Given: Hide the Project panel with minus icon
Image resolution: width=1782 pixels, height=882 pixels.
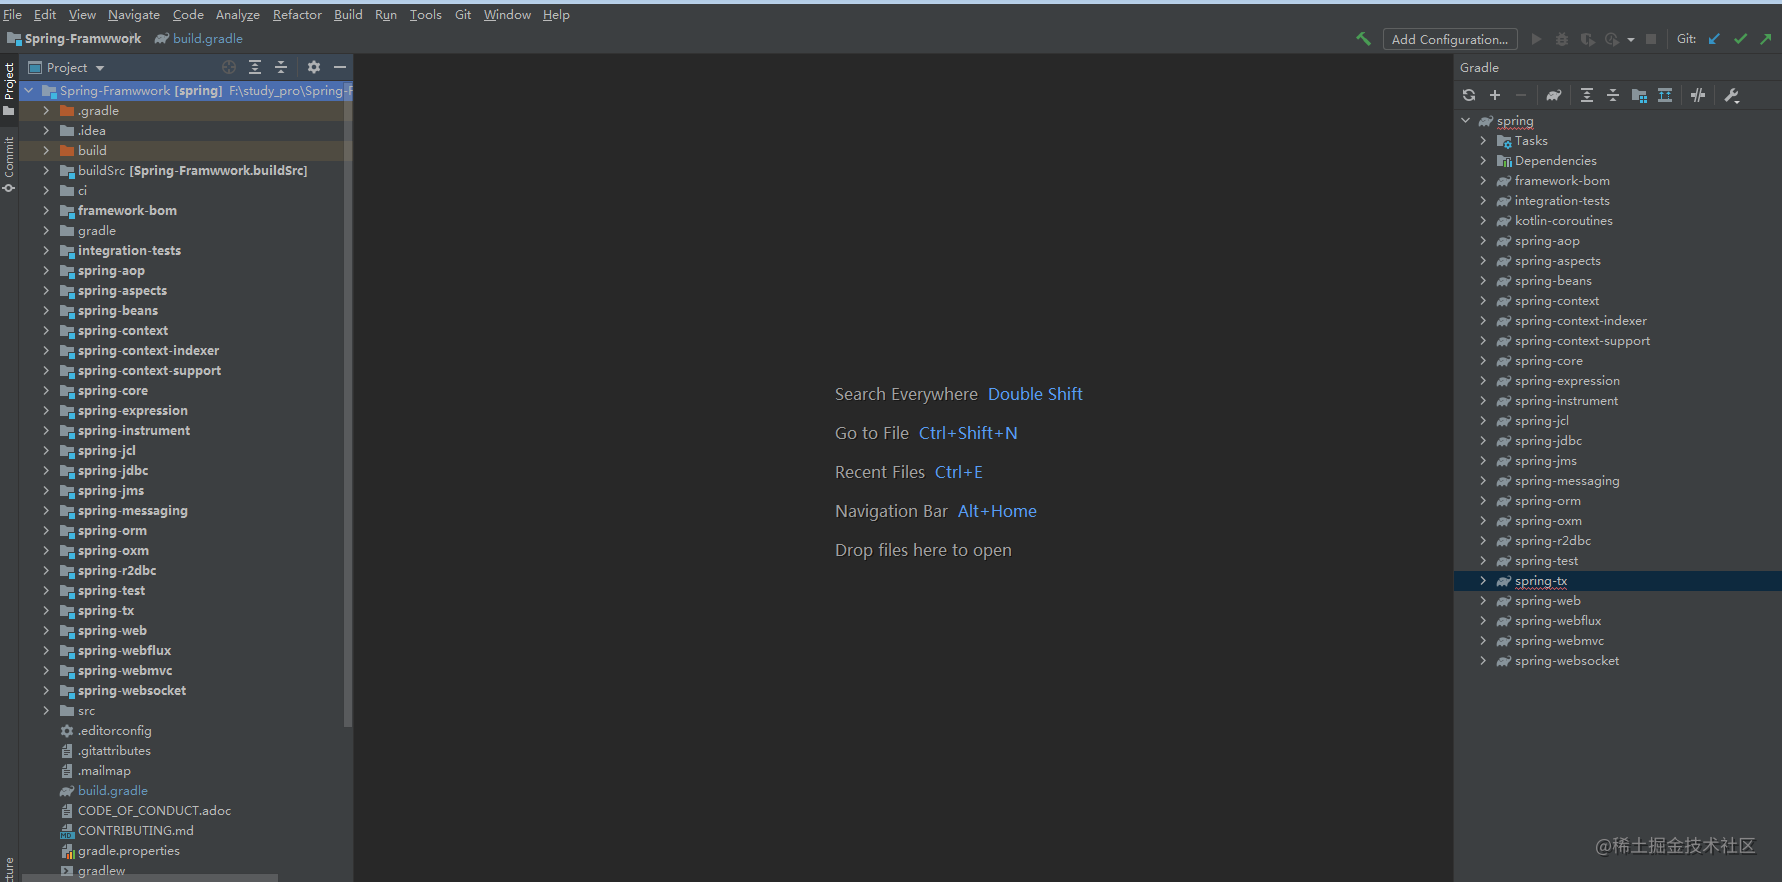Looking at the screenshot, I should pyautogui.click(x=340, y=67).
